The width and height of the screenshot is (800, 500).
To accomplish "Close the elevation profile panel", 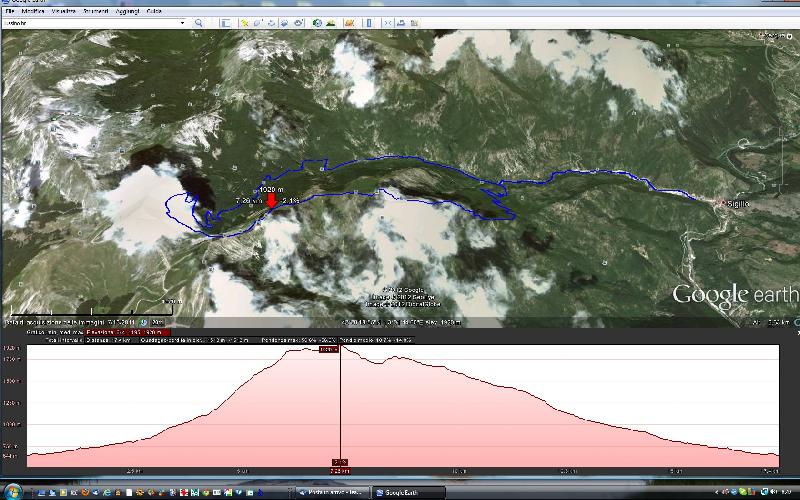I will point(797,332).
